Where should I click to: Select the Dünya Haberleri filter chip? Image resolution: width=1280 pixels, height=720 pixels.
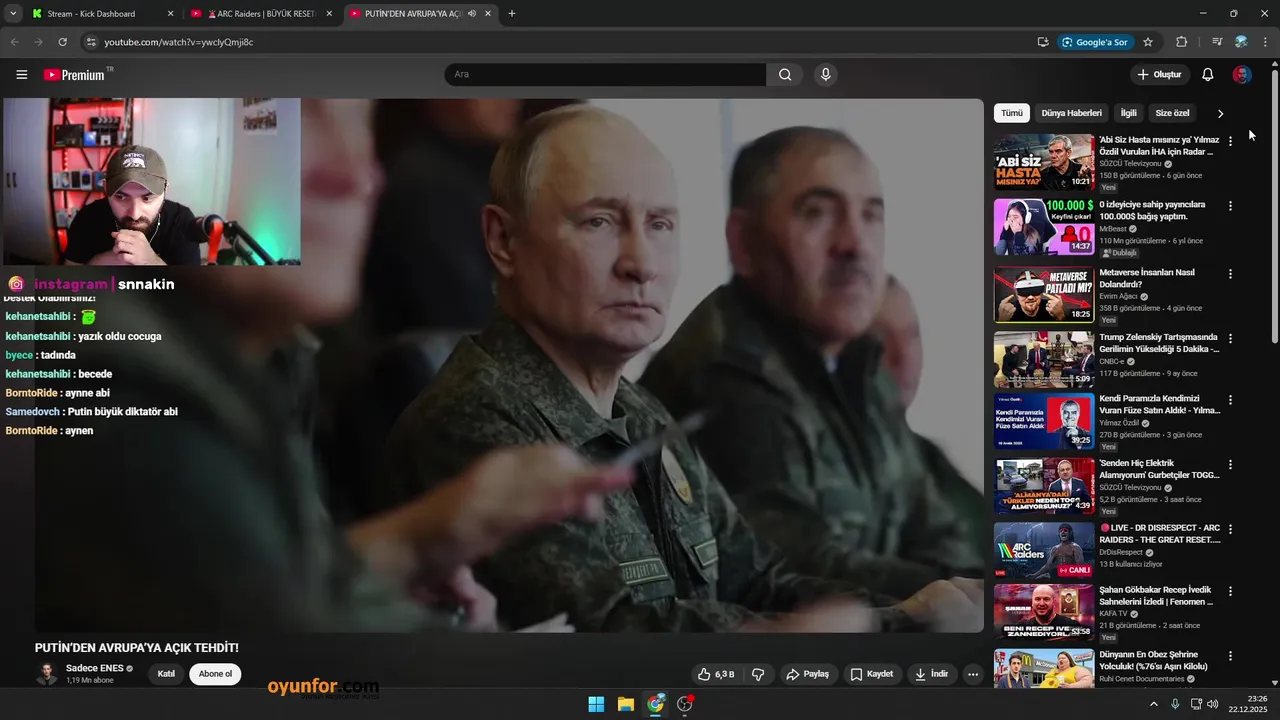pos(1071,113)
